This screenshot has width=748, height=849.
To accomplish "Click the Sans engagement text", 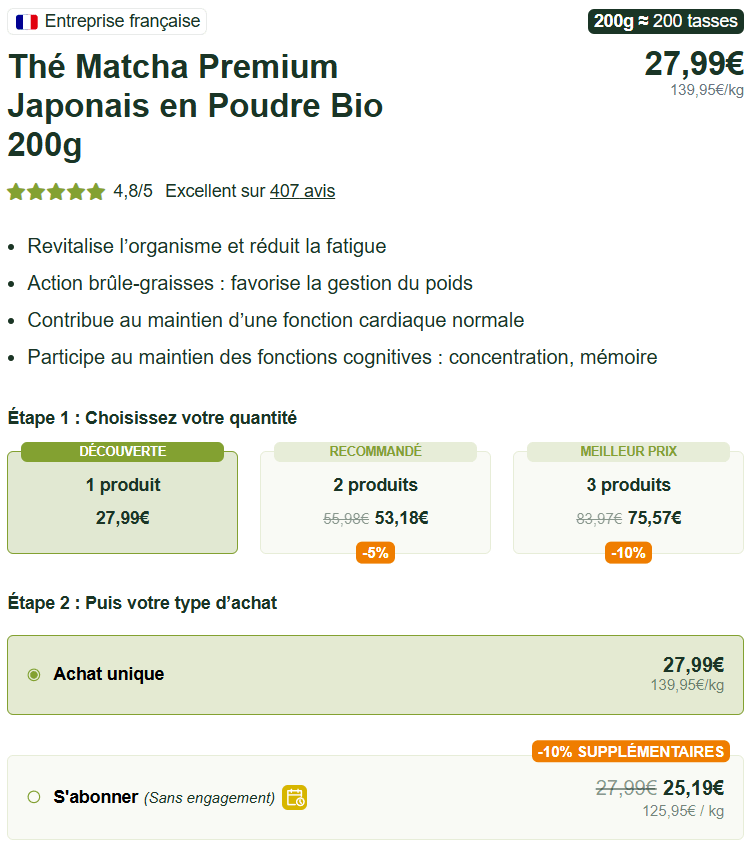I will click(x=209, y=798).
